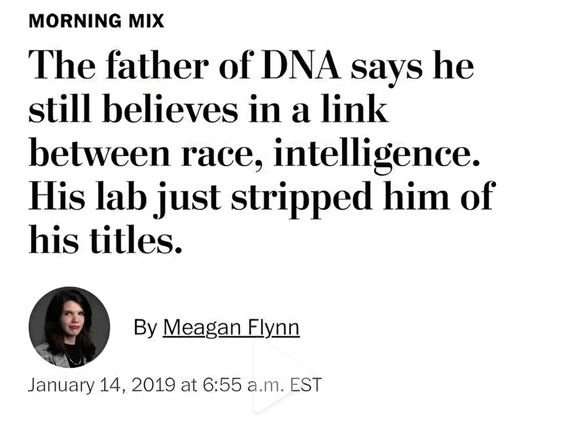Click the 6:55 a.m. EST timestamp
The height and width of the screenshot is (431, 568).
[x=262, y=385]
